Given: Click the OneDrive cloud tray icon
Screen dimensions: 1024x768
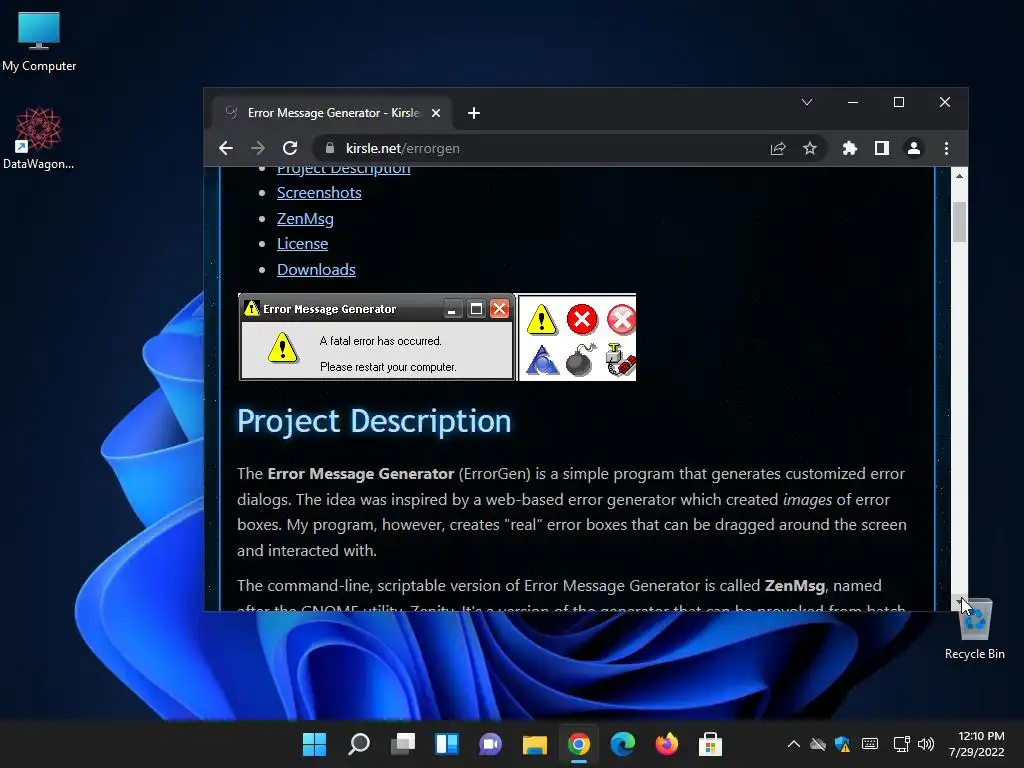Looking at the screenshot, I should click(818, 744).
